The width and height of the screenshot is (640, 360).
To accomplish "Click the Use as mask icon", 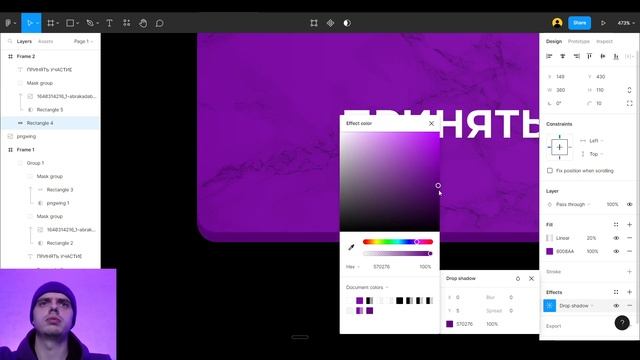I will (x=347, y=23).
